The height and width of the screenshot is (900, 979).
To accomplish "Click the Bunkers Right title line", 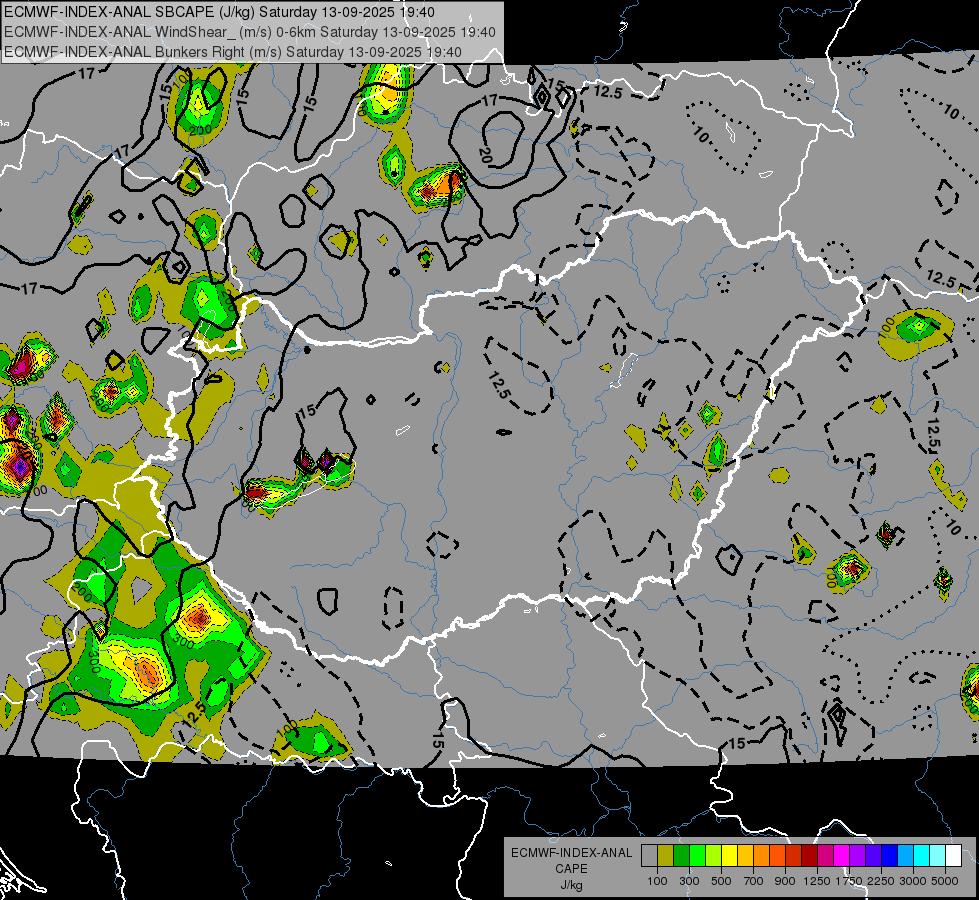I will (233, 52).
